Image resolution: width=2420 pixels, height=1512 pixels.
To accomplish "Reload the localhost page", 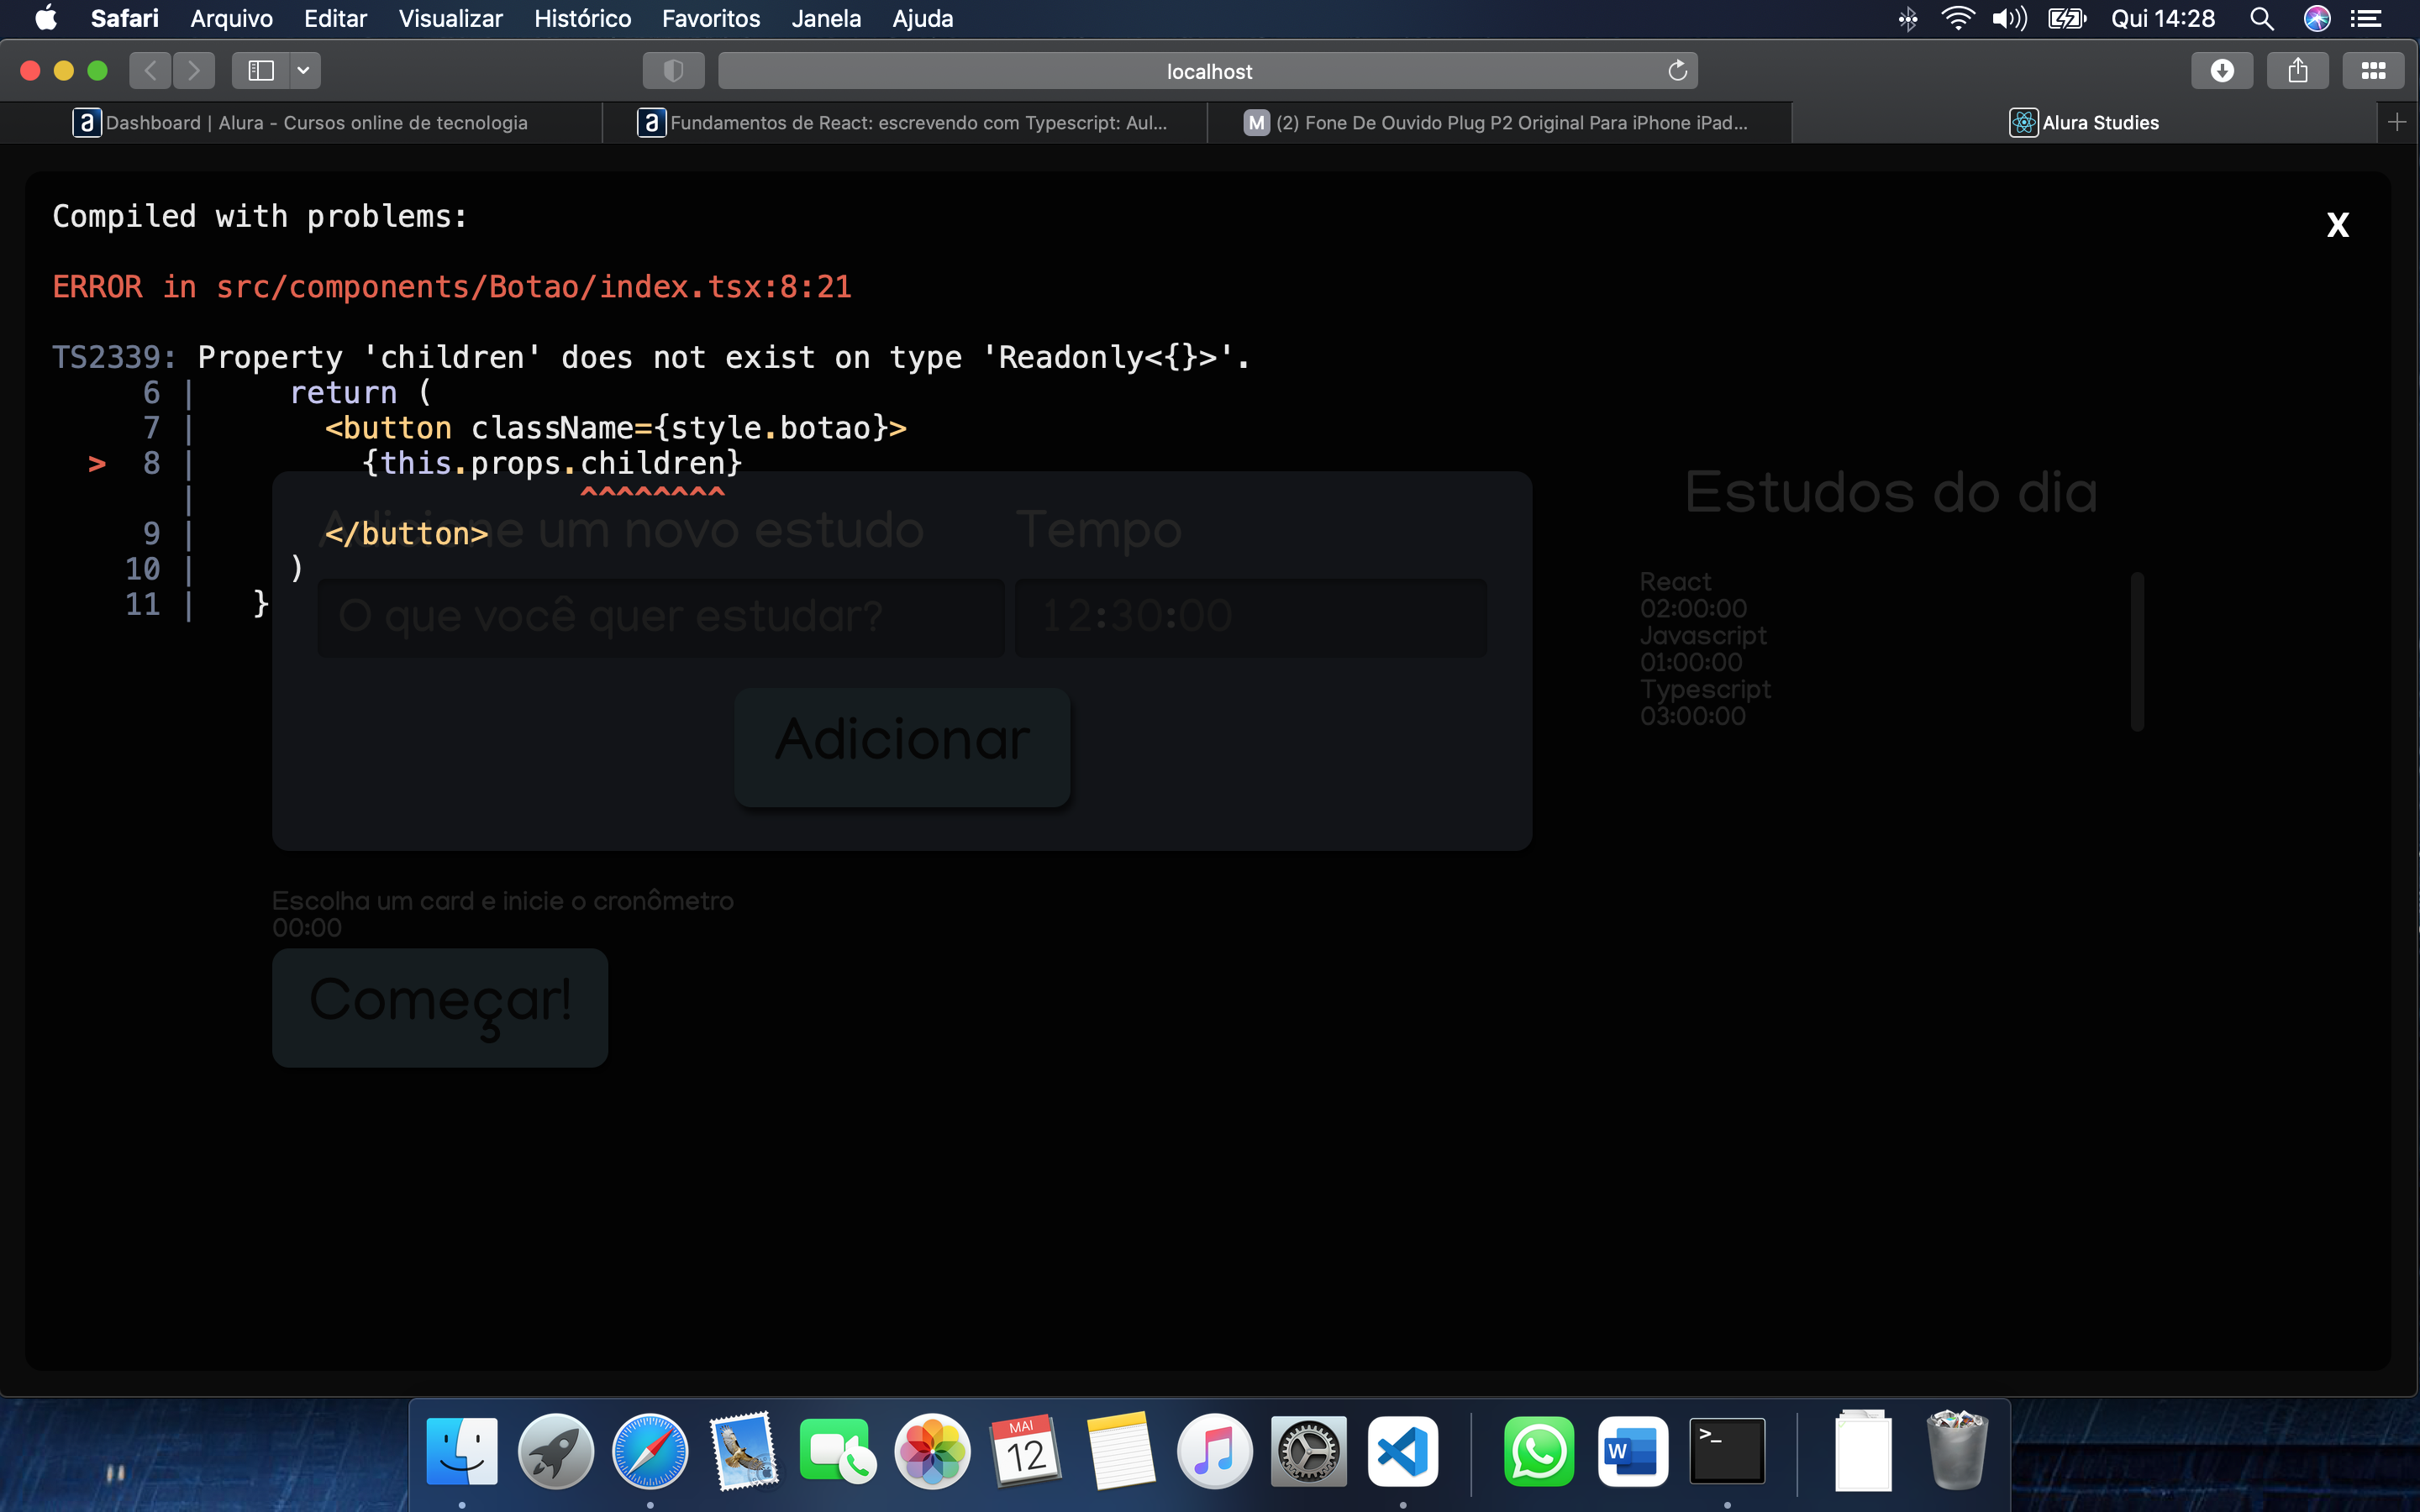I will pyautogui.click(x=1677, y=70).
